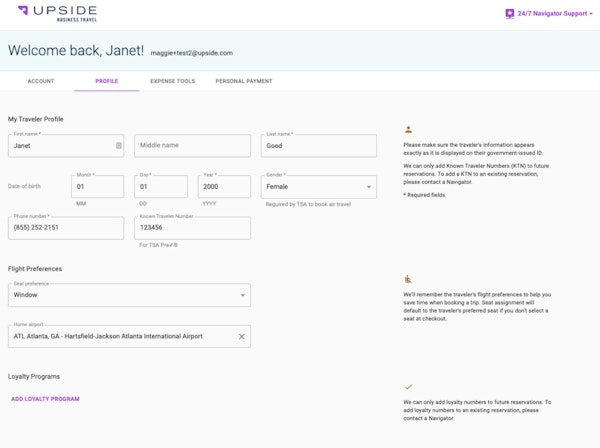Click Add Loyalty Program link
This screenshot has width=600, height=448.
[45, 399]
